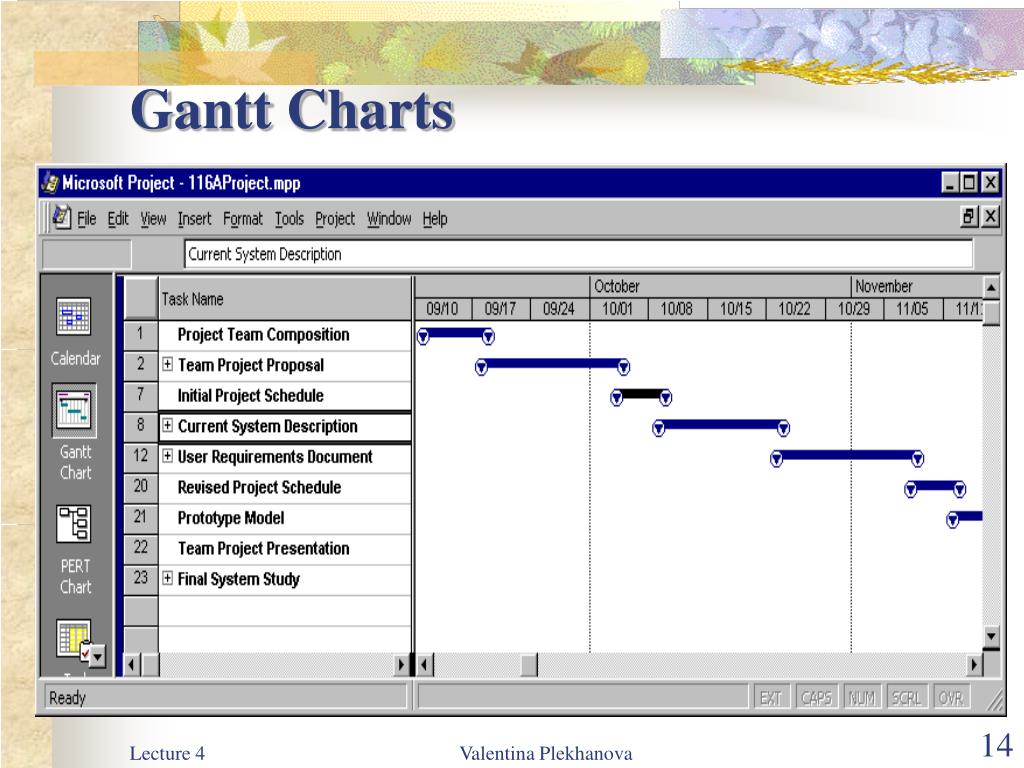
Task: Open the Tools menu
Action: (x=289, y=219)
